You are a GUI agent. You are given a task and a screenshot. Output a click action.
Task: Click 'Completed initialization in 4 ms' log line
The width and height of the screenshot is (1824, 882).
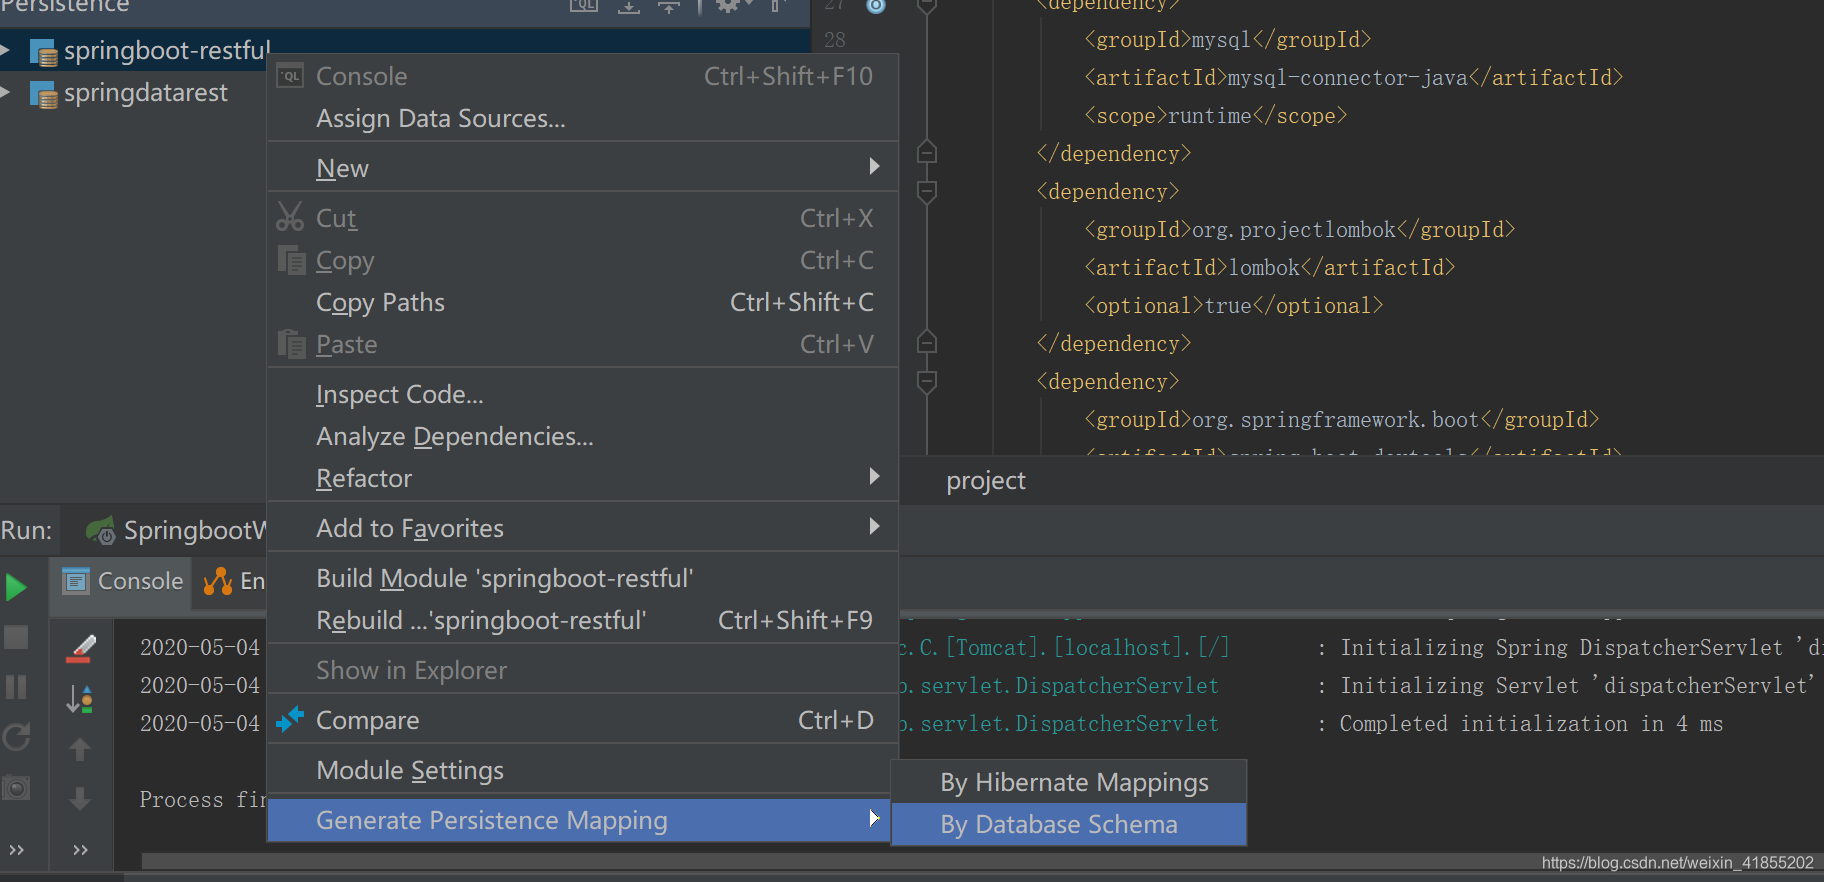pyautogui.click(x=1531, y=723)
